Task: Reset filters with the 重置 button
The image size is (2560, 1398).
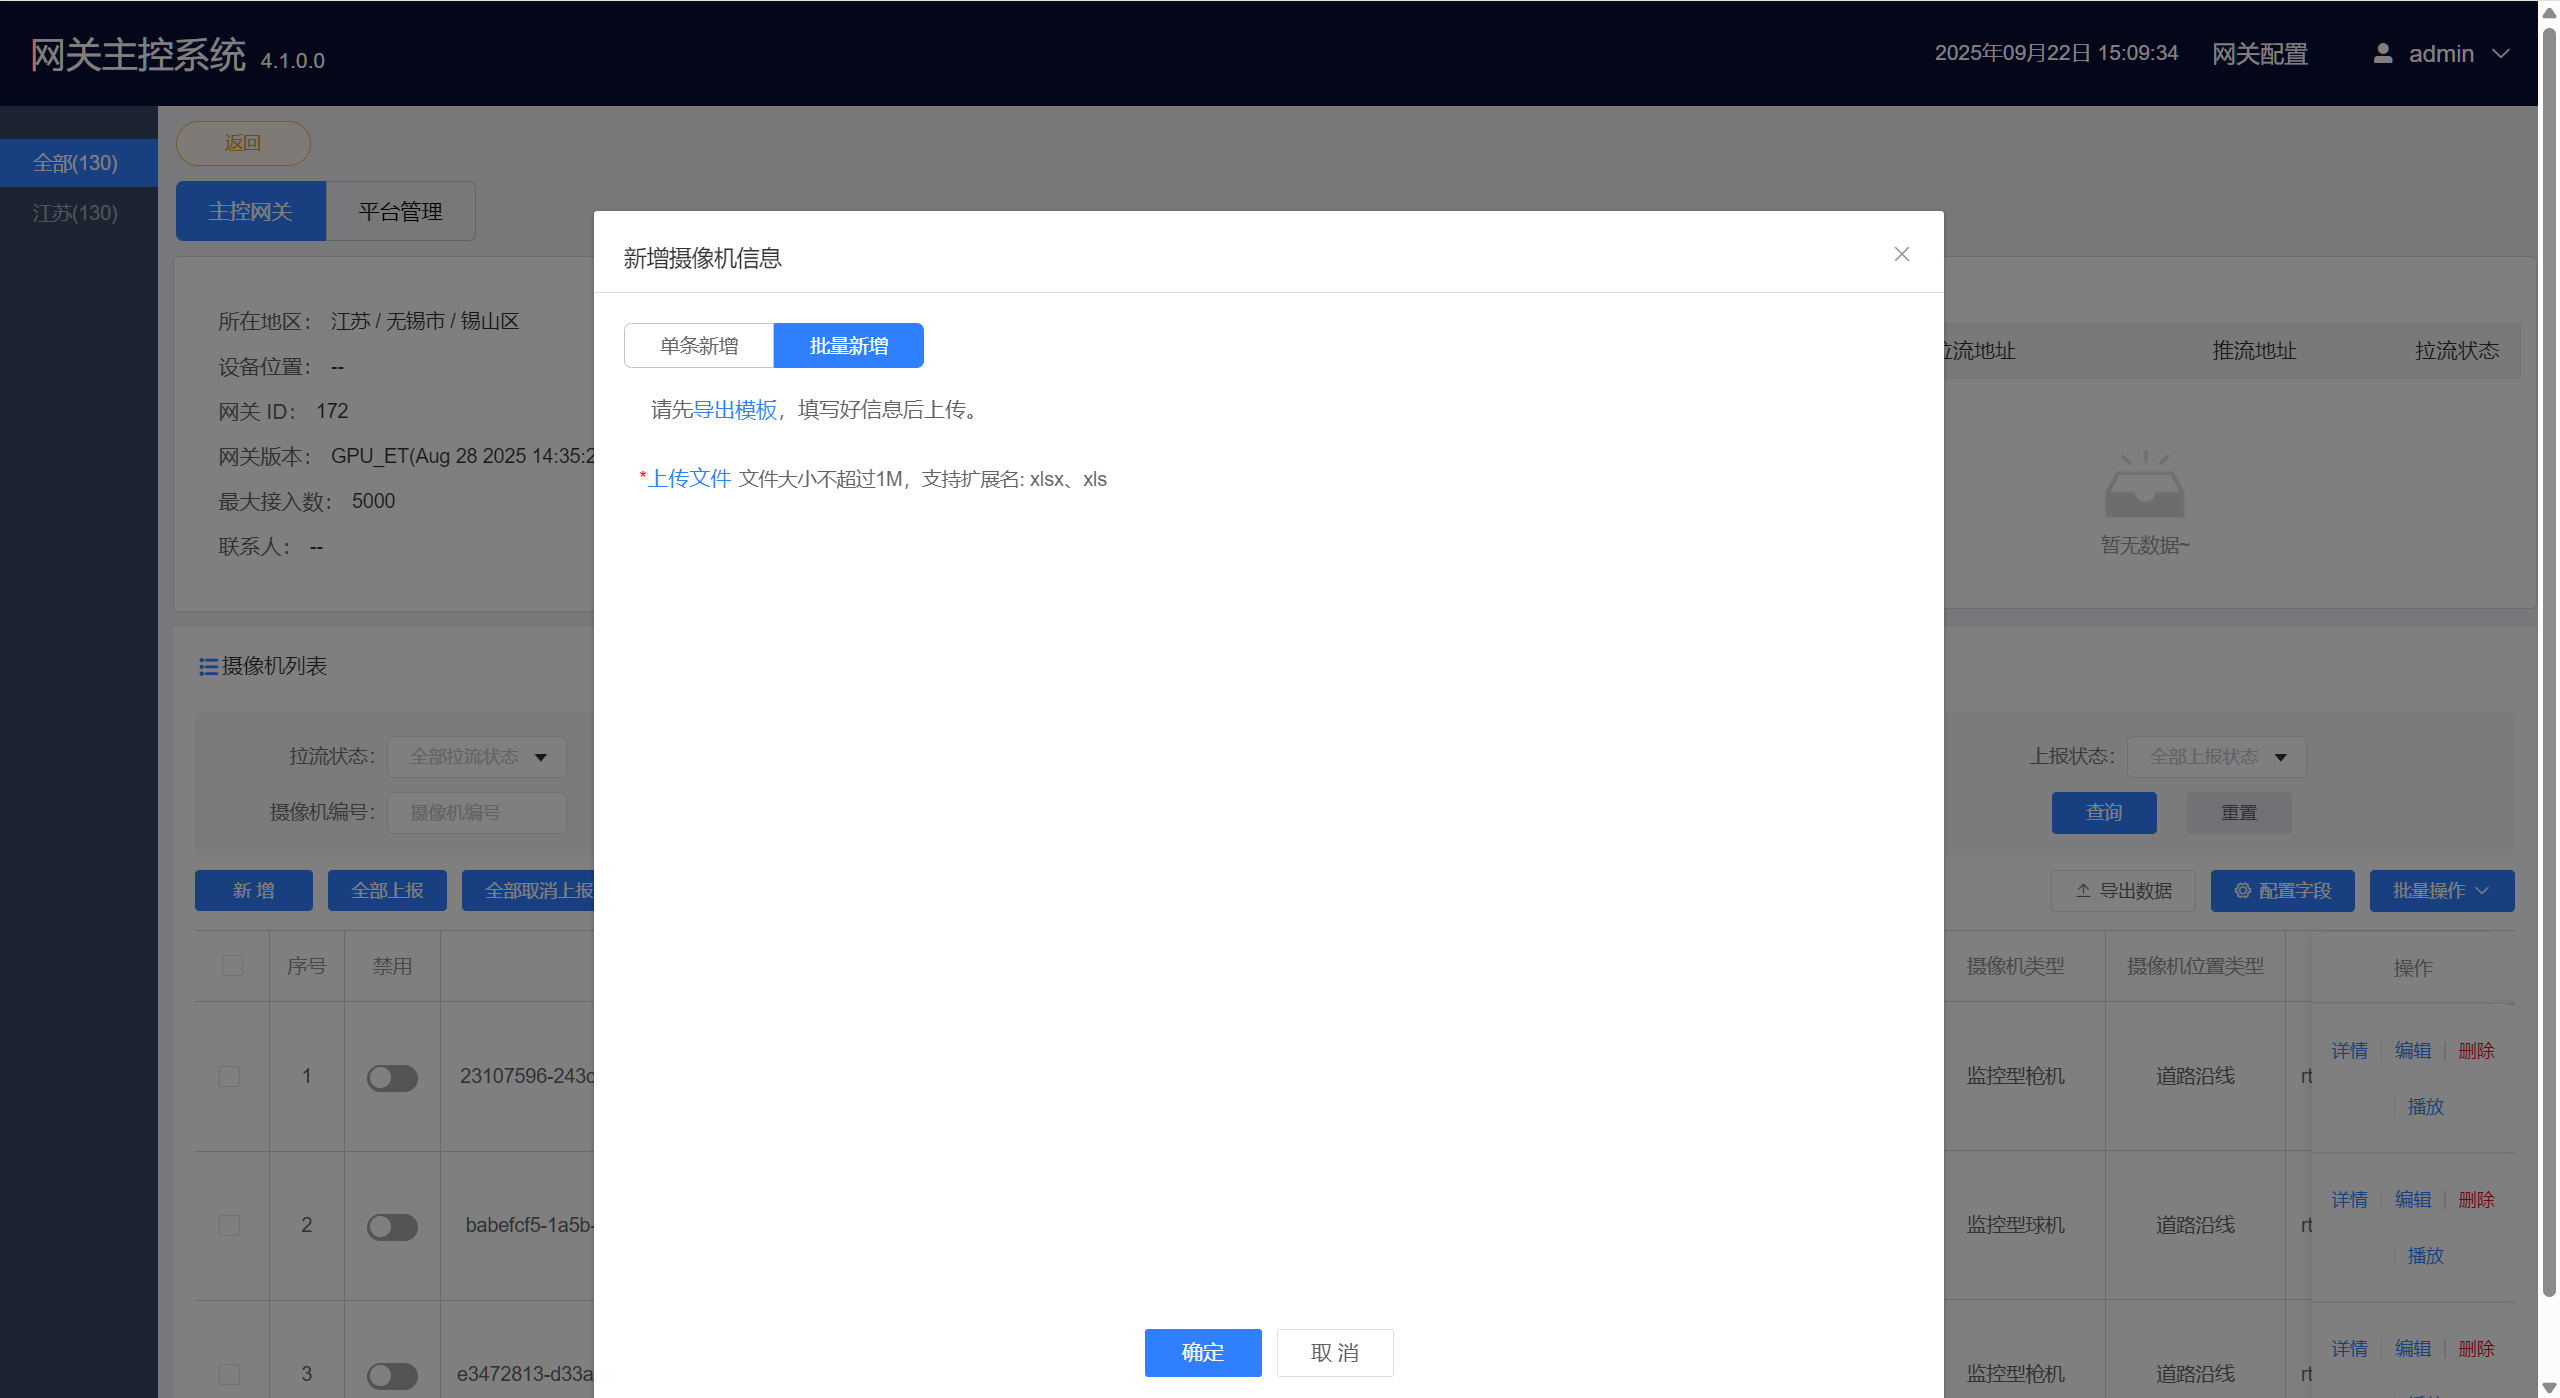Action: 2239,813
